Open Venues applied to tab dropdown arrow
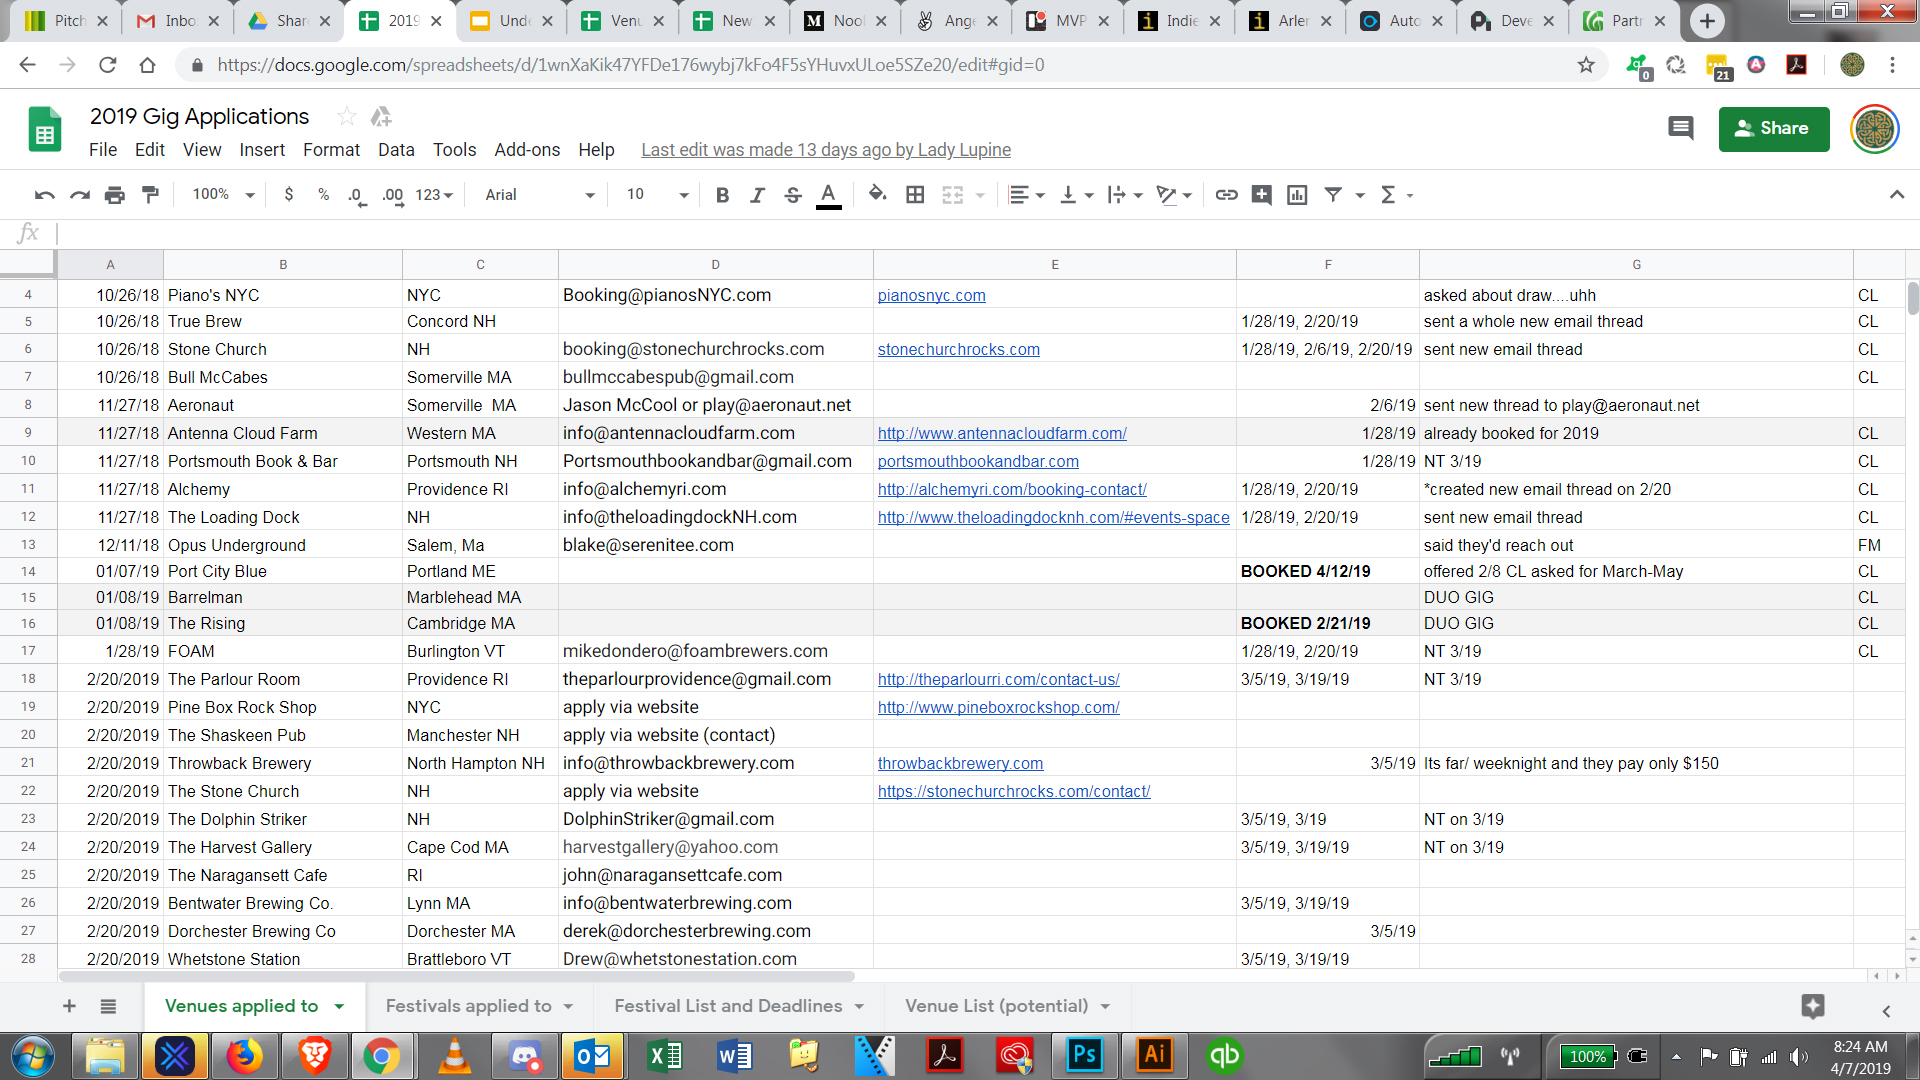 [x=339, y=1007]
